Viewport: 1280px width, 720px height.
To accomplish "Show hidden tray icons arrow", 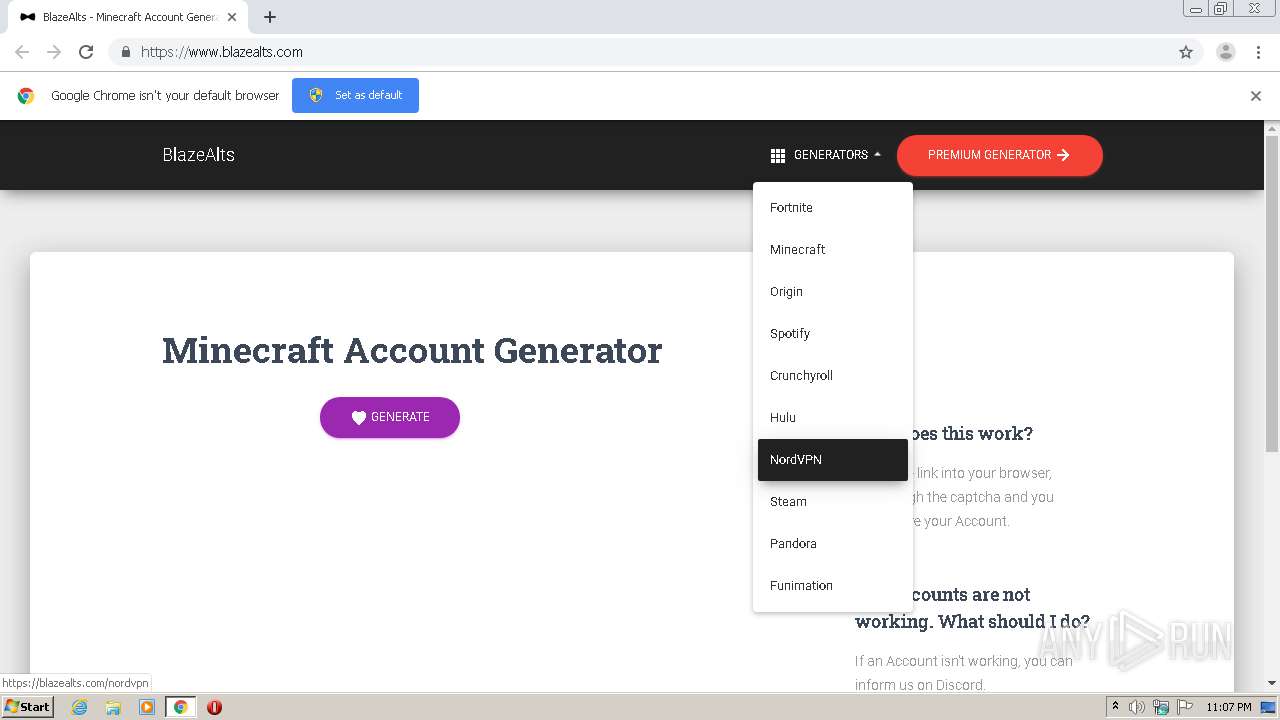I will (x=1115, y=707).
